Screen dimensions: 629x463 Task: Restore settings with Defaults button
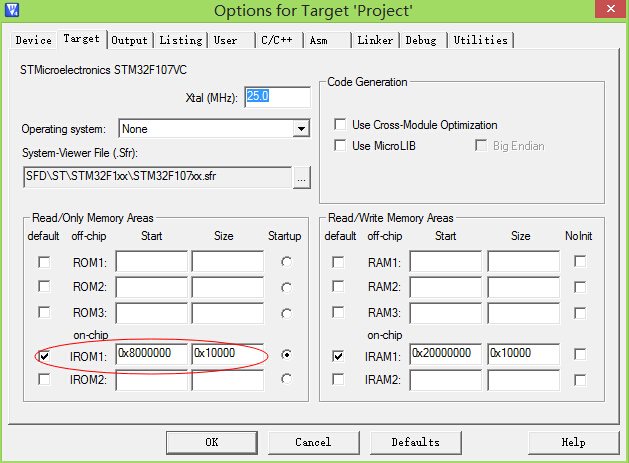(416, 443)
